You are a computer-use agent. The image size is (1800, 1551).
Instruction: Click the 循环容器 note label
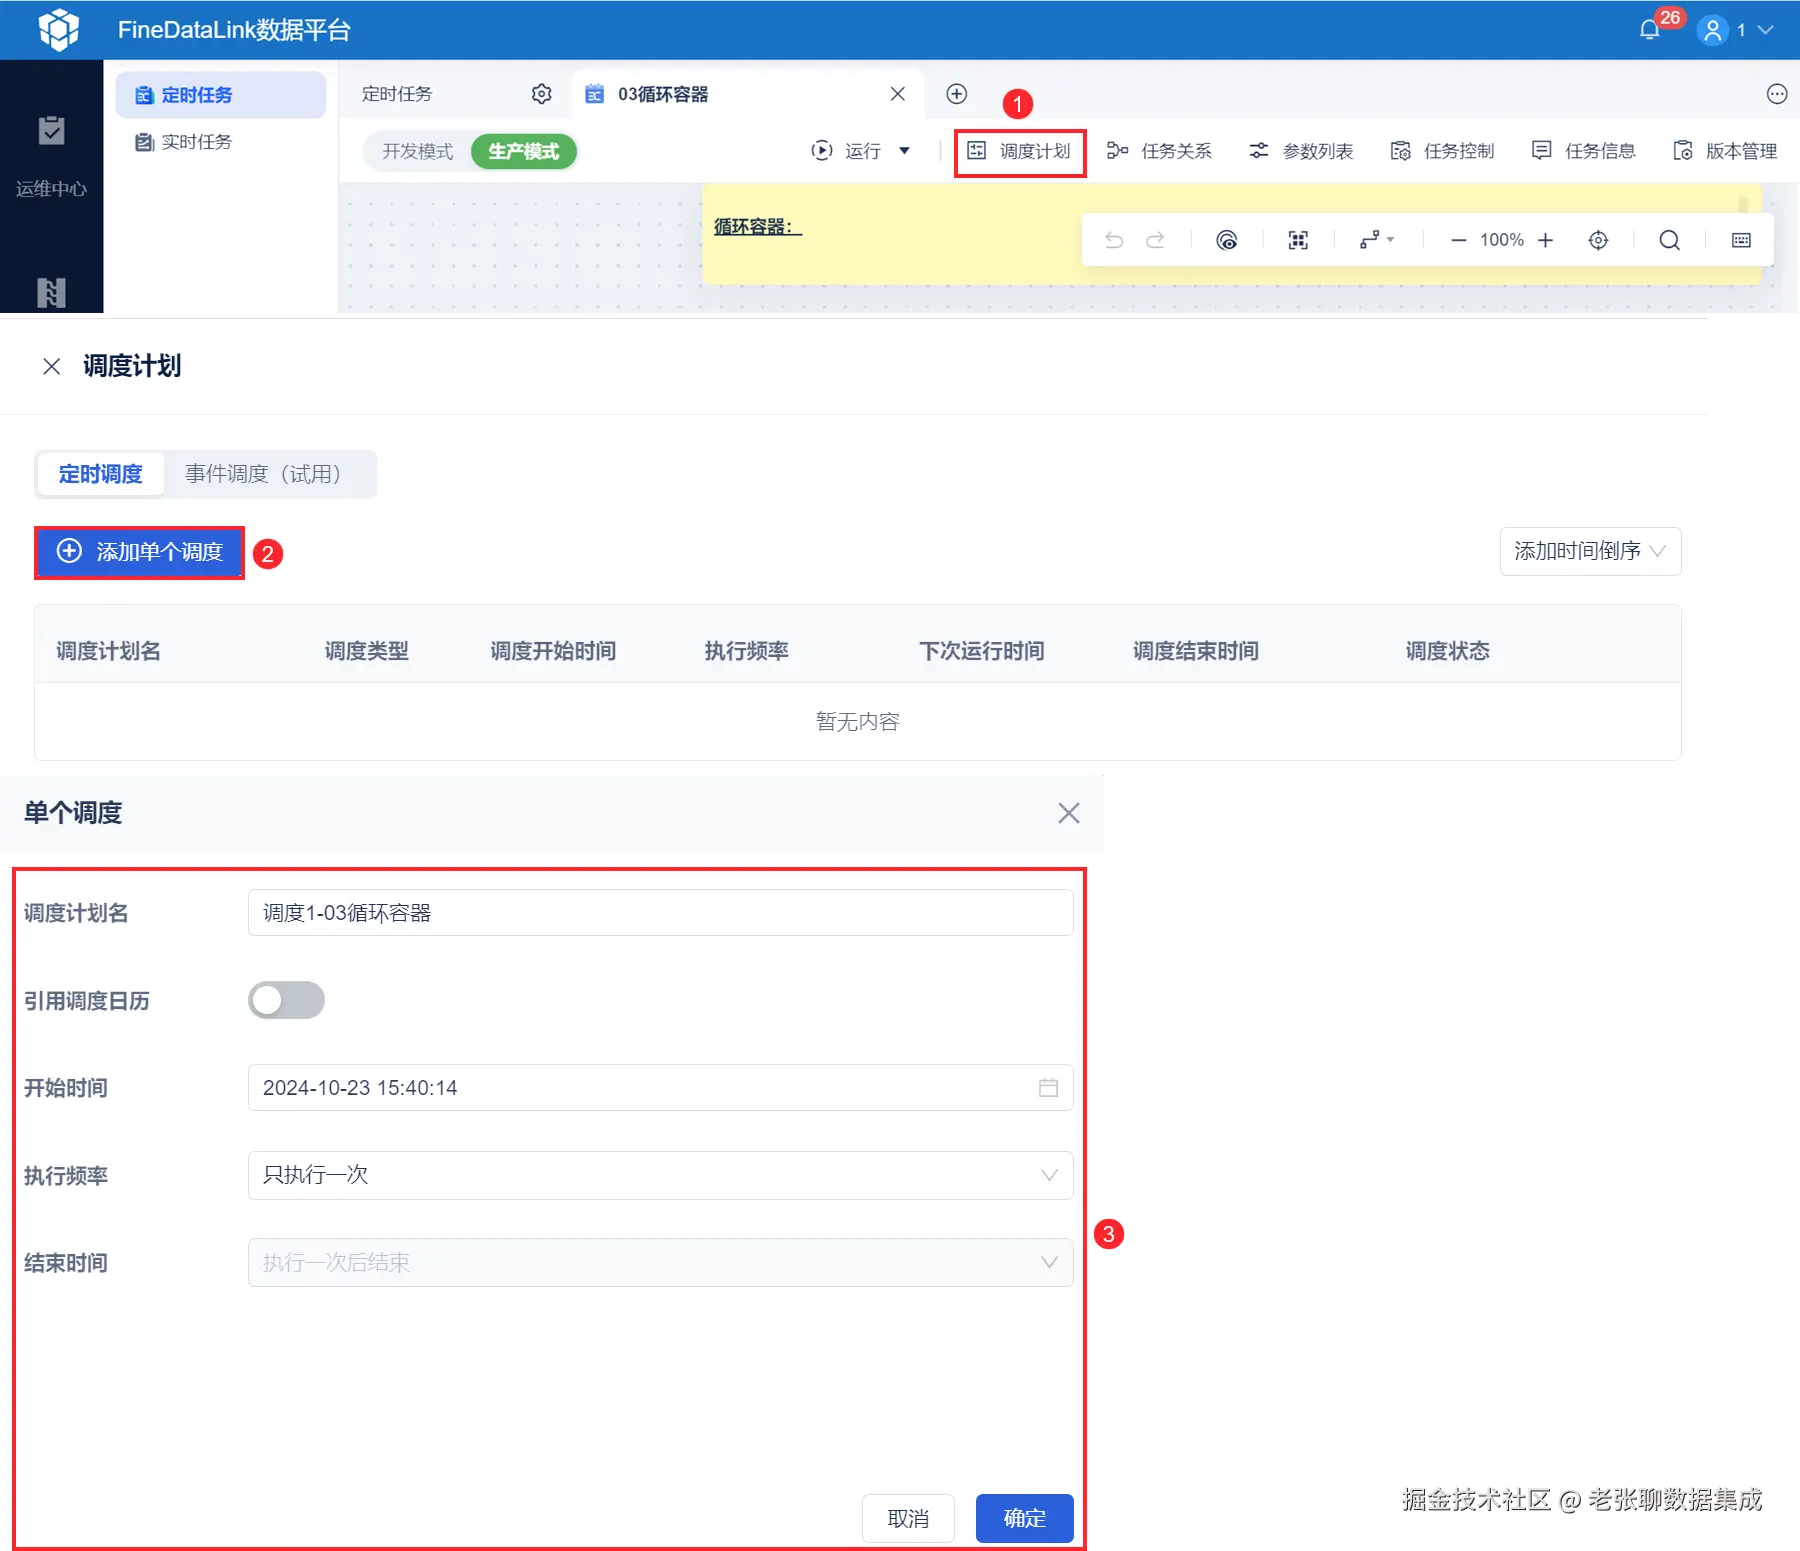757,227
